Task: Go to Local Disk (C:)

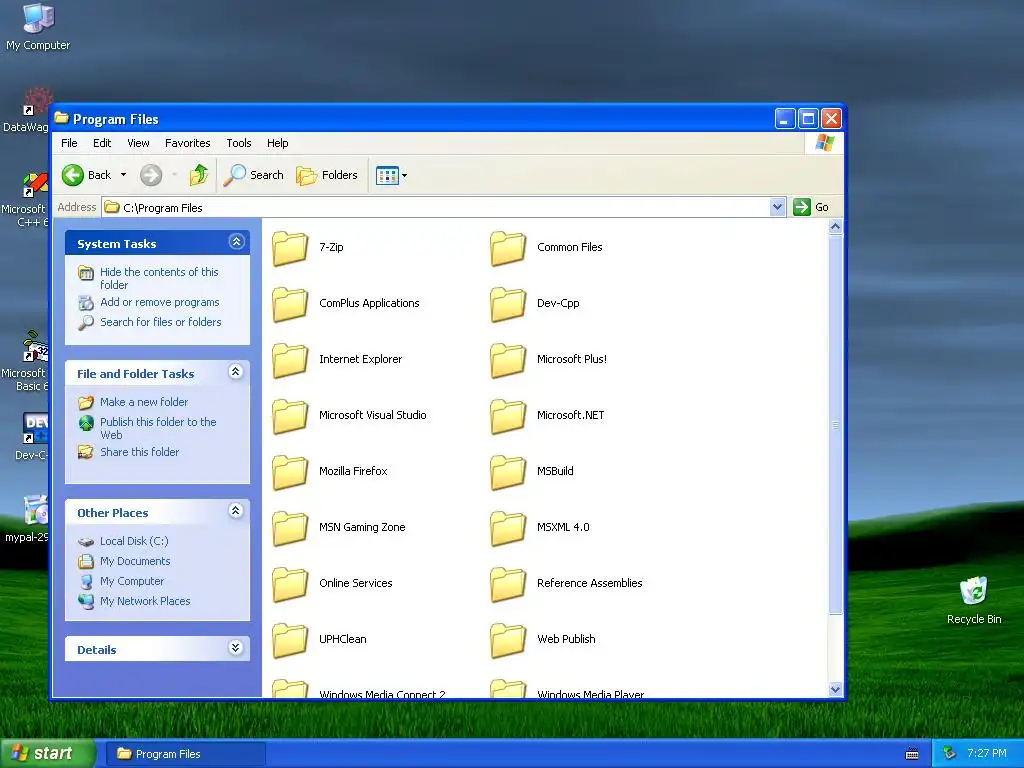Action: click(134, 541)
